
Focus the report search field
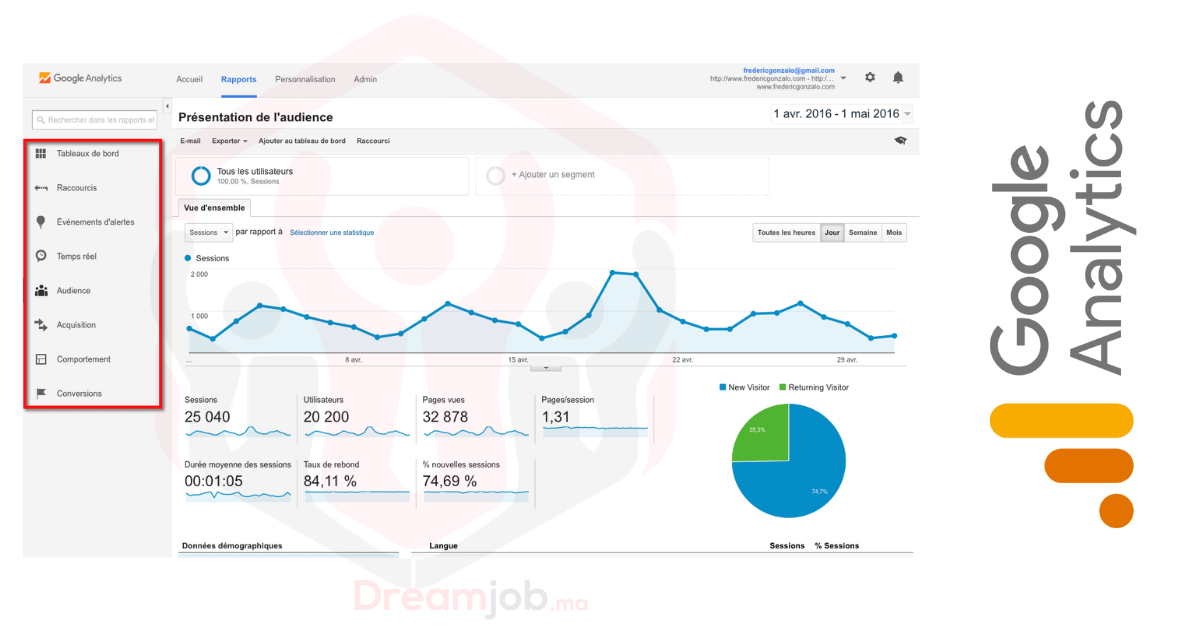[x=95, y=120]
